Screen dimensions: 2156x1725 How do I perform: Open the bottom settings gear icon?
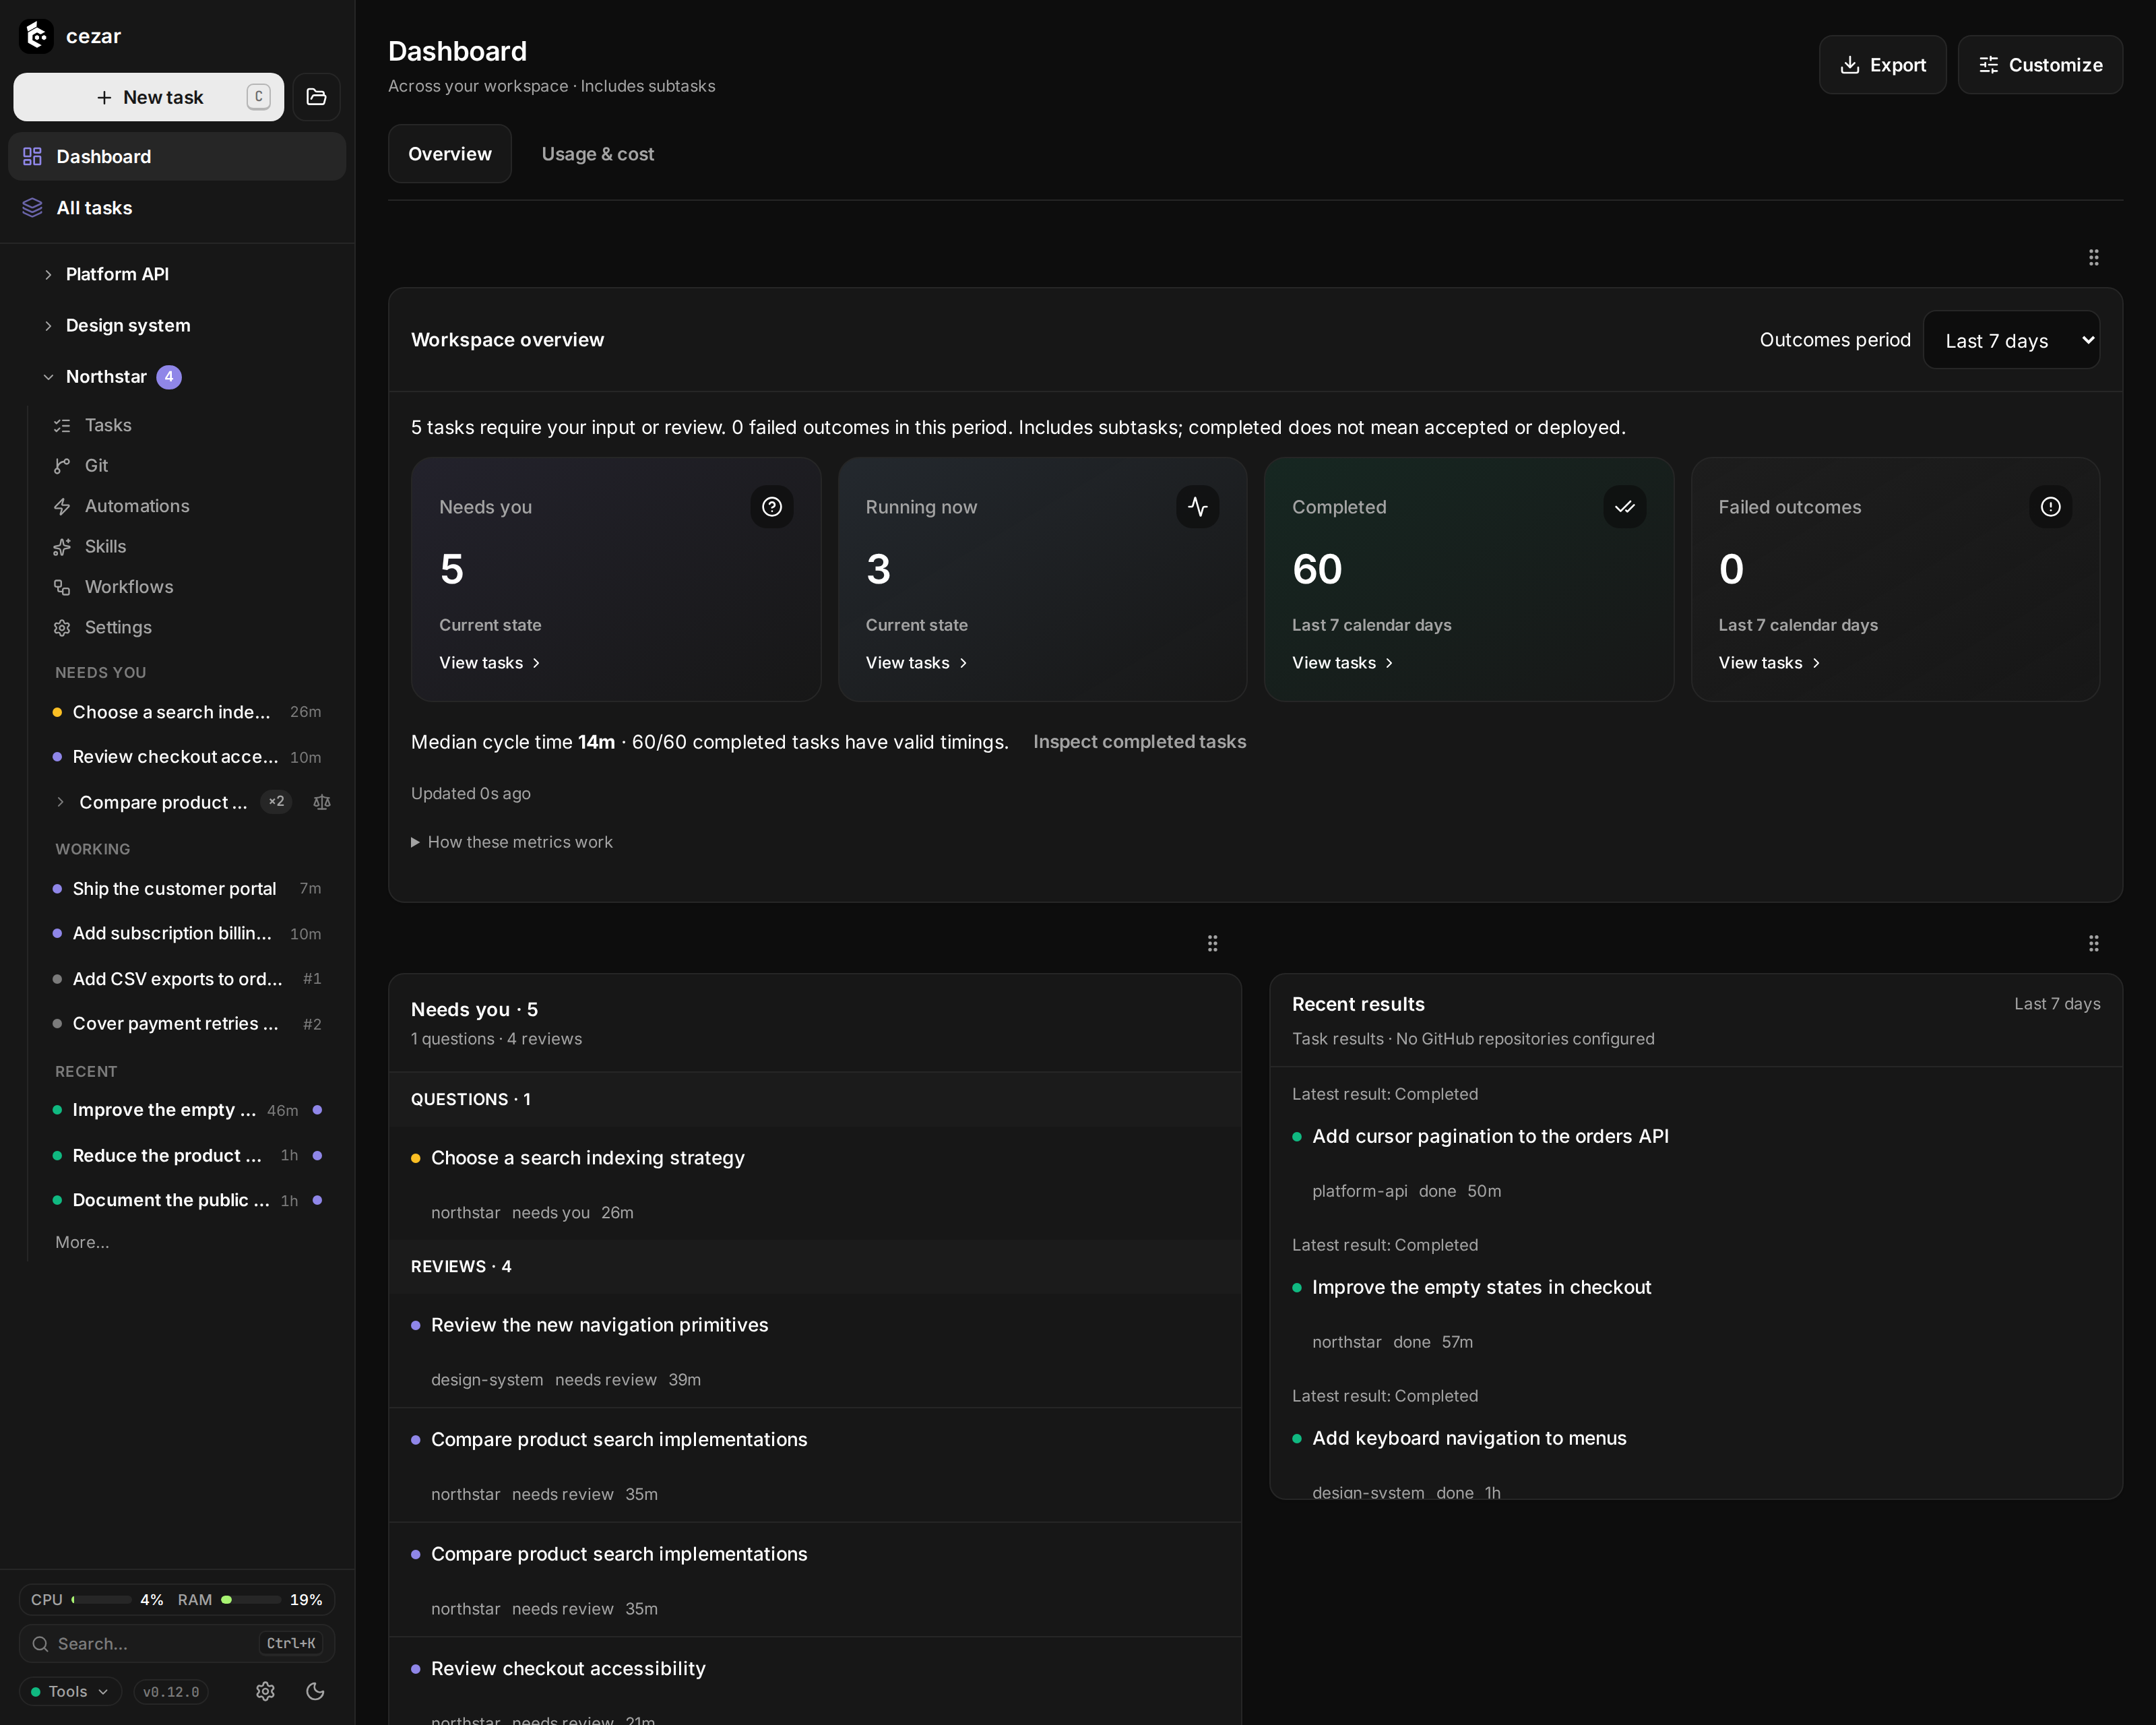[x=265, y=1691]
